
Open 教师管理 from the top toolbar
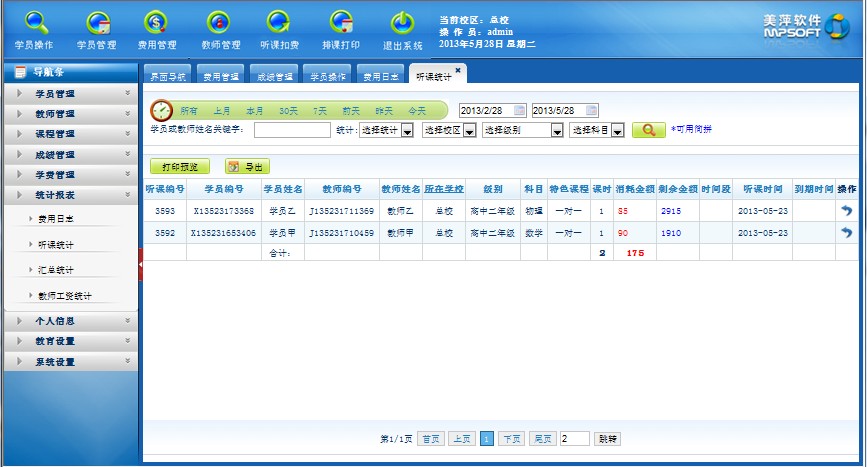coord(220,28)
